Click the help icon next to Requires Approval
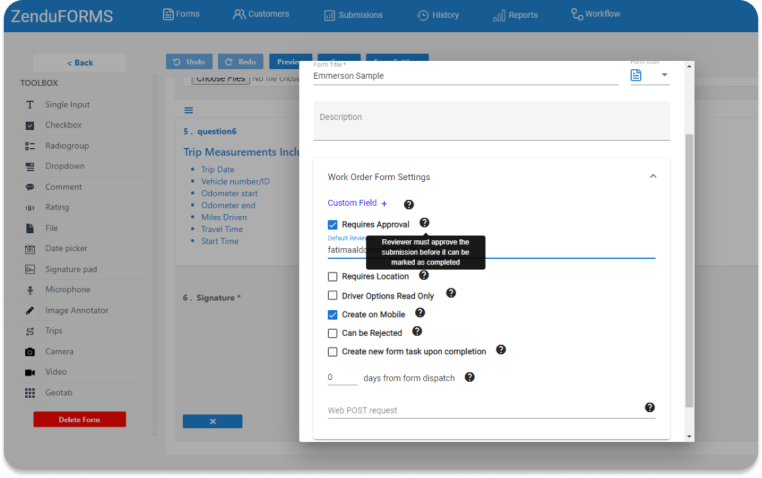 tap(424, 222)
